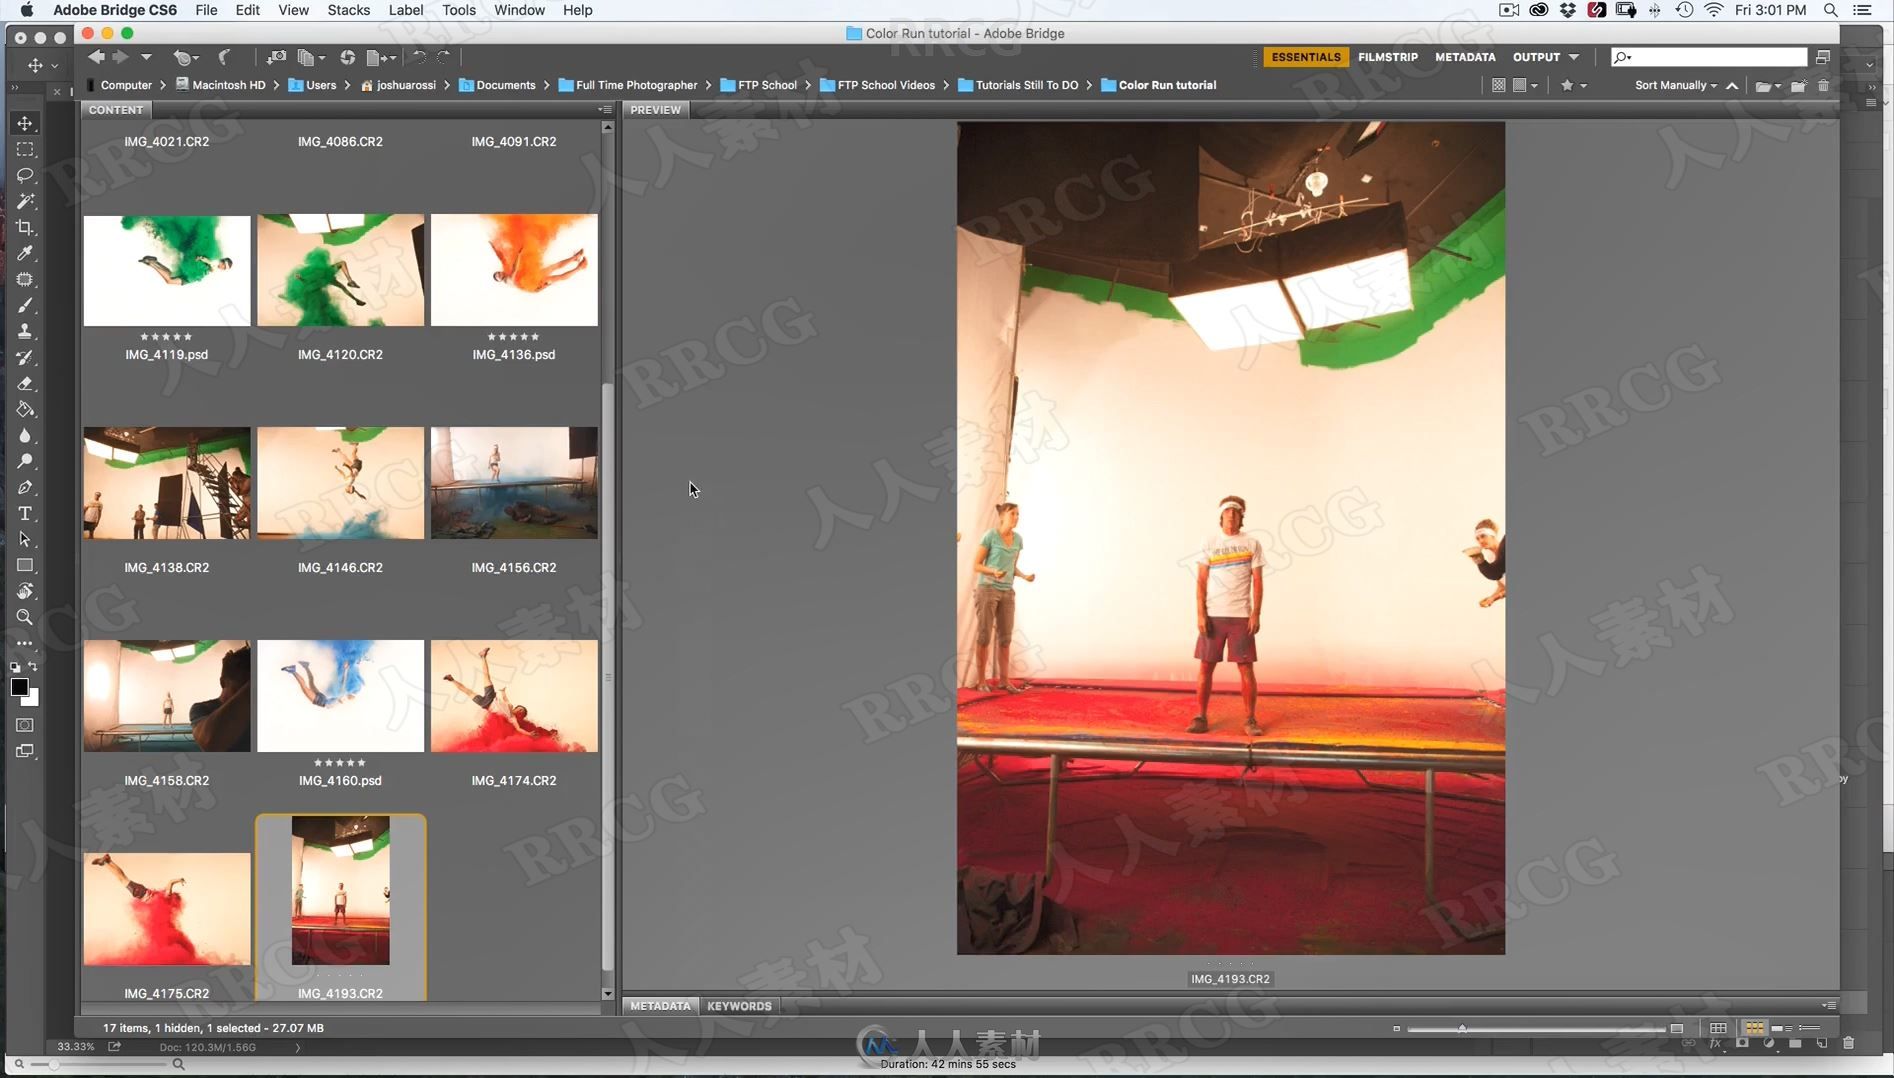The height and width of the screenshot is (1078, 1894).
Task: Switch to the Essentials workspace
Action: (1305, 57)
